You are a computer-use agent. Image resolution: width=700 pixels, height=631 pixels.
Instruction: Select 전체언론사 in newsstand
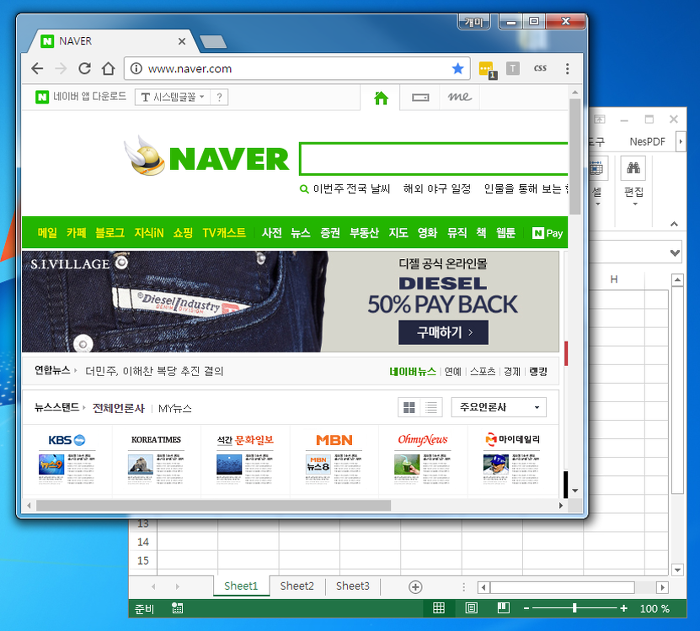118,408
